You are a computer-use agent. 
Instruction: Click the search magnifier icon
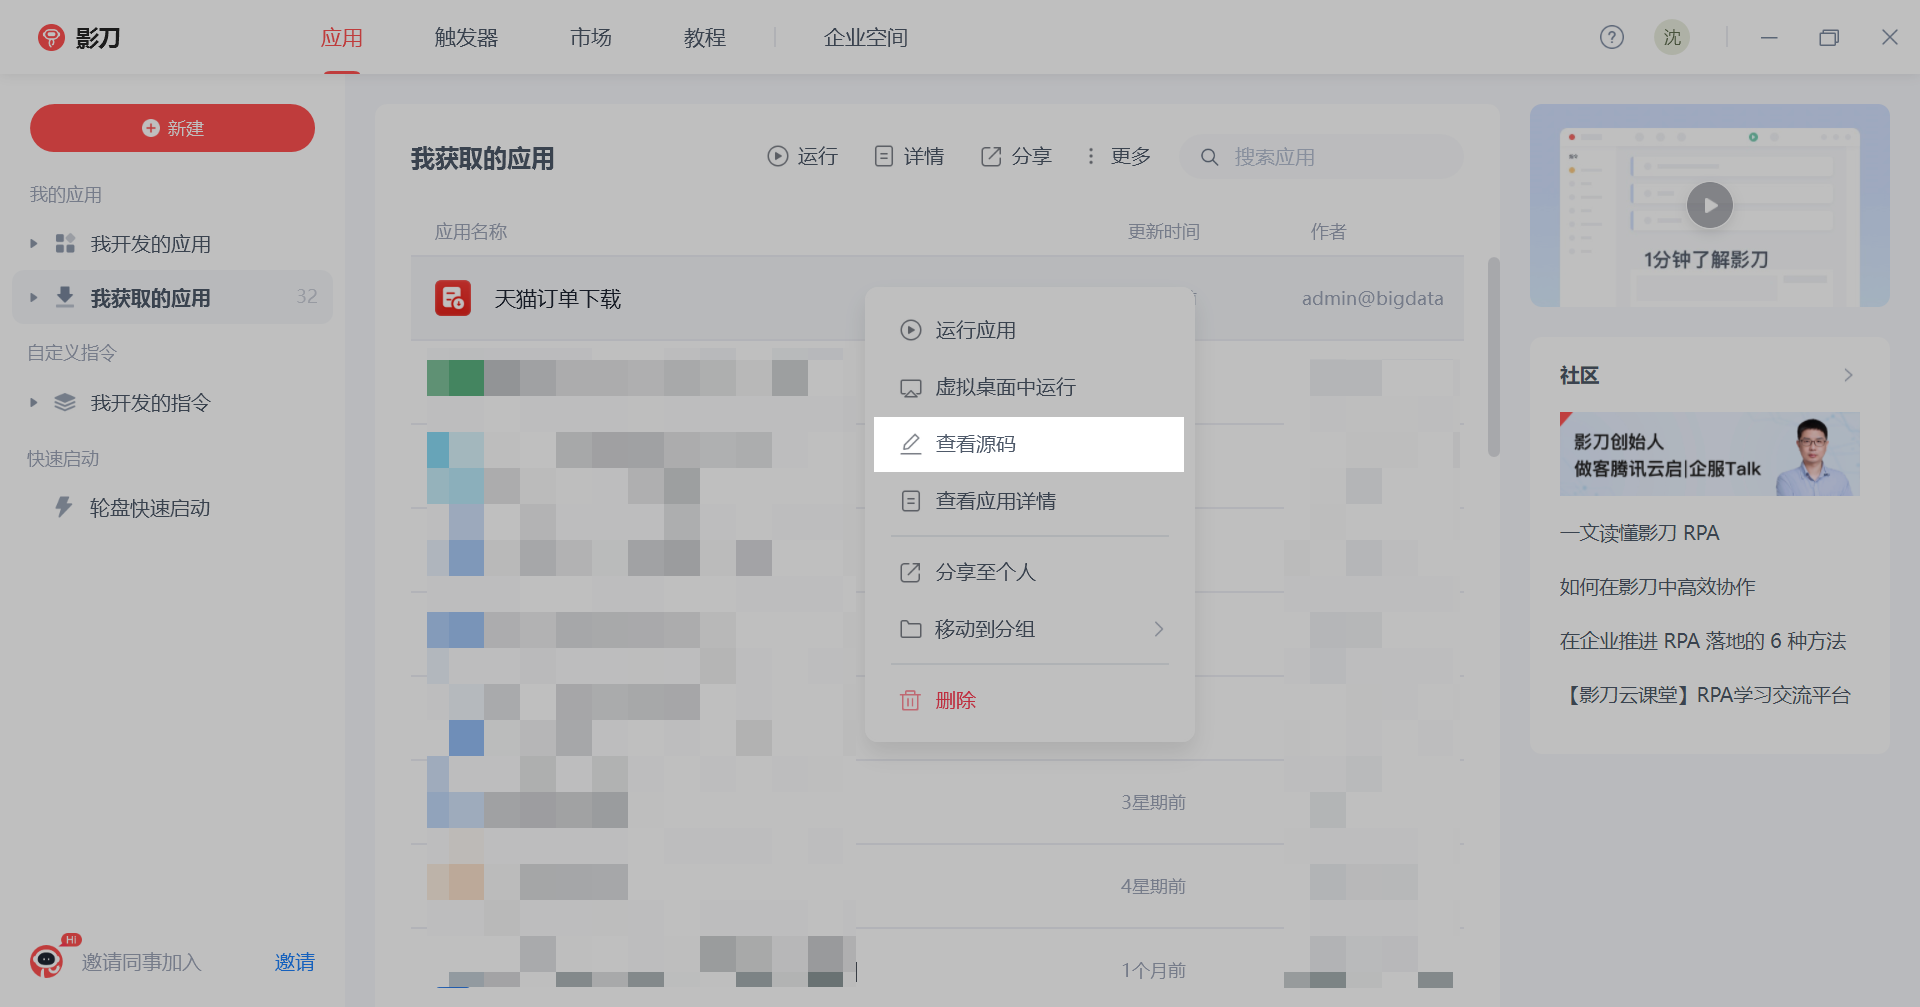[x=1209, y=157]
